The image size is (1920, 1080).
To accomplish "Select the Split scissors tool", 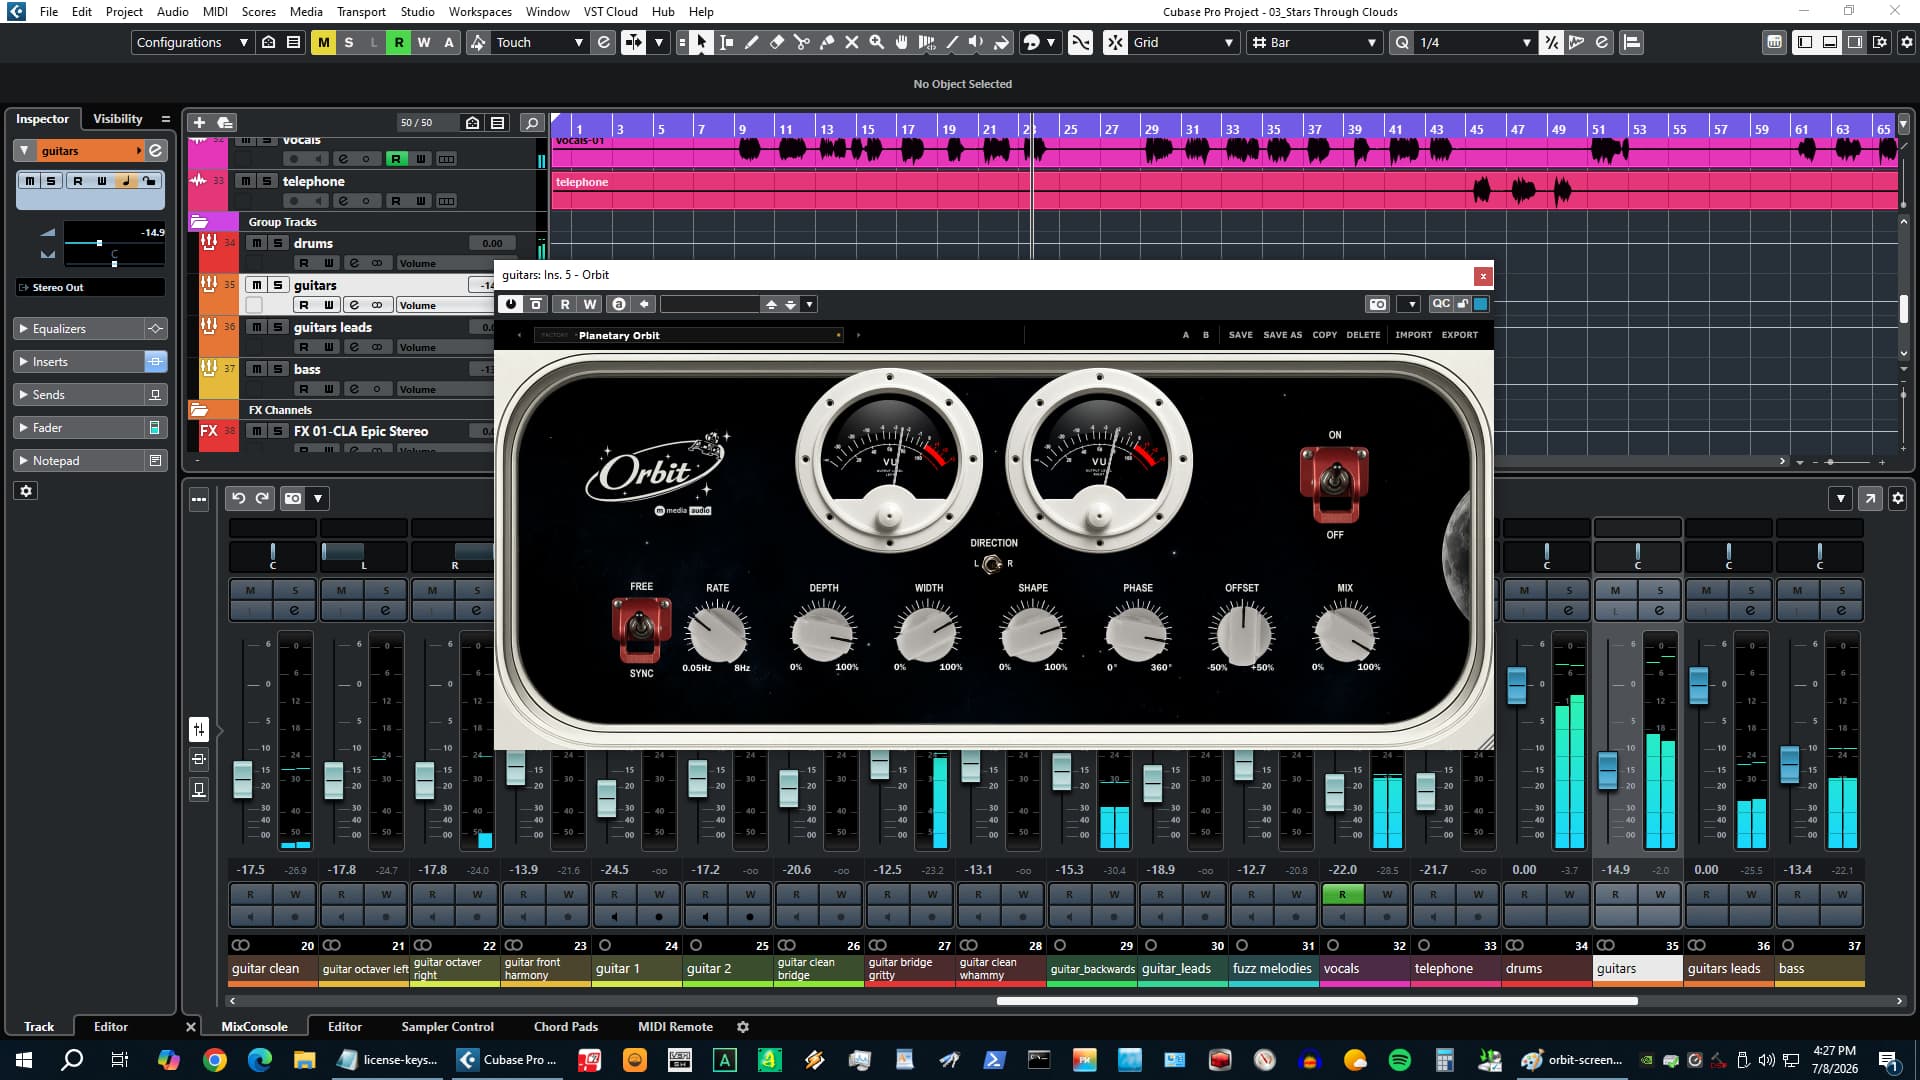I will pos(802,42).
